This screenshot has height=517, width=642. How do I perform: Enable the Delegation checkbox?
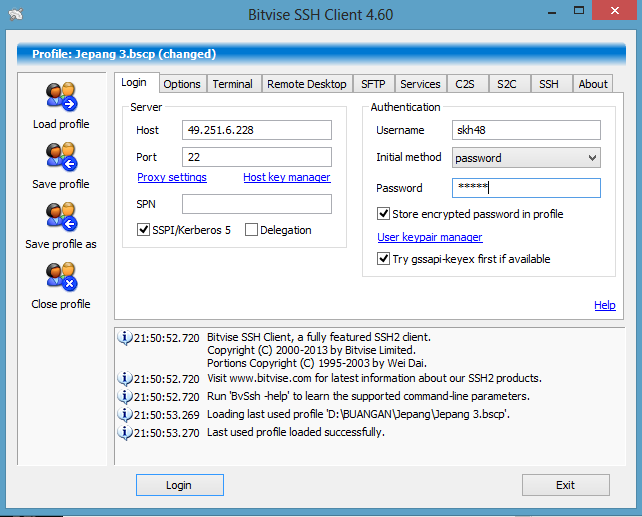click(x=251, y=230)
